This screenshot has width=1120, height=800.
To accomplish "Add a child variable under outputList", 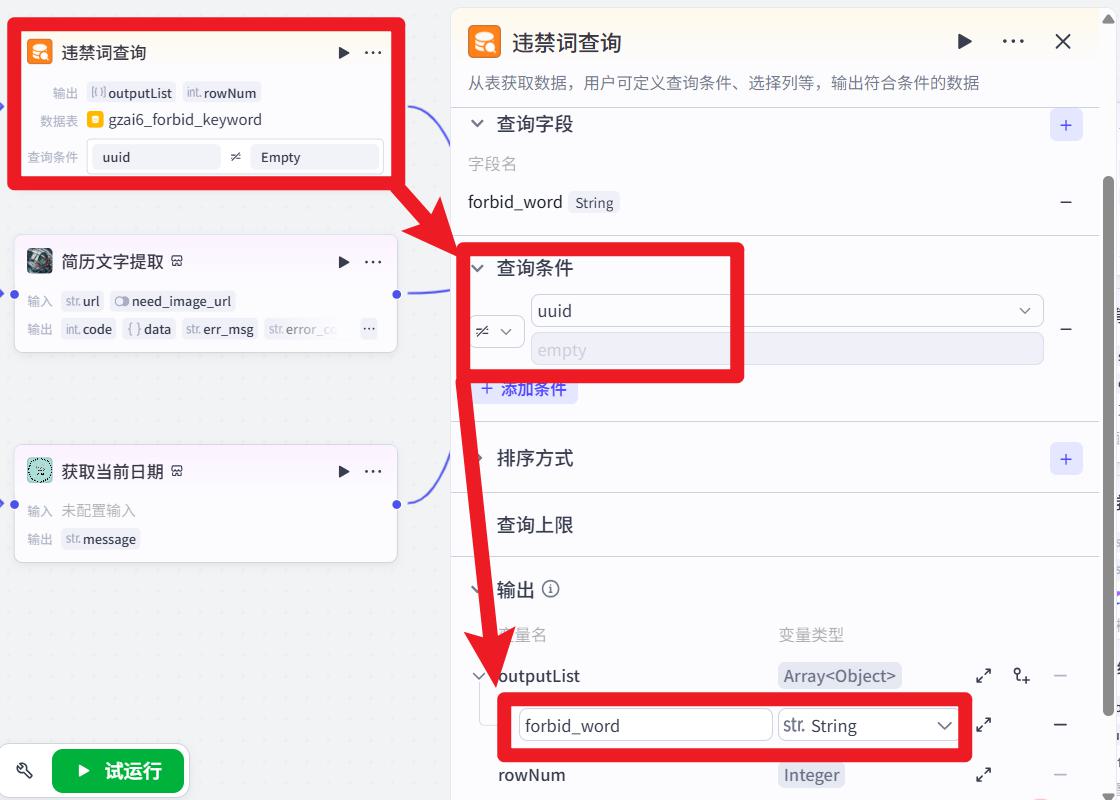I will (x=1021, y=676).
